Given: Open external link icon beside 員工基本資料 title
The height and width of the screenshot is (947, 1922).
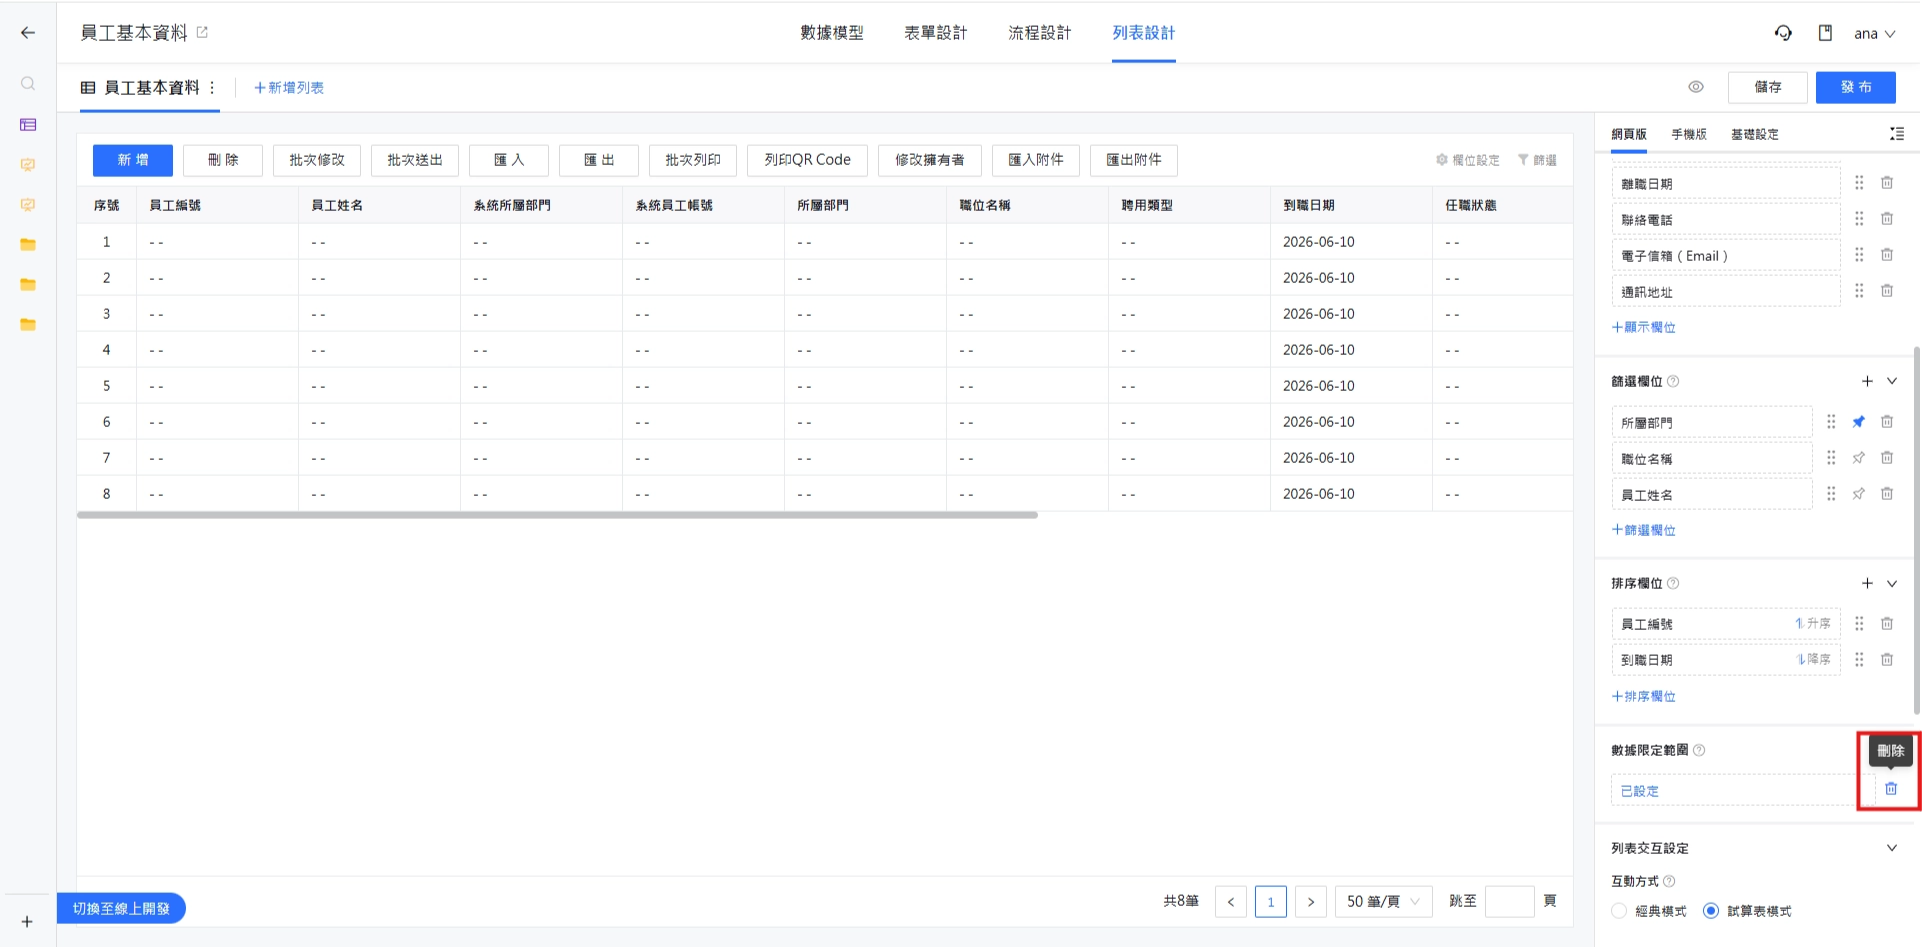Looking at the screenshot, I should coord(202,32).
